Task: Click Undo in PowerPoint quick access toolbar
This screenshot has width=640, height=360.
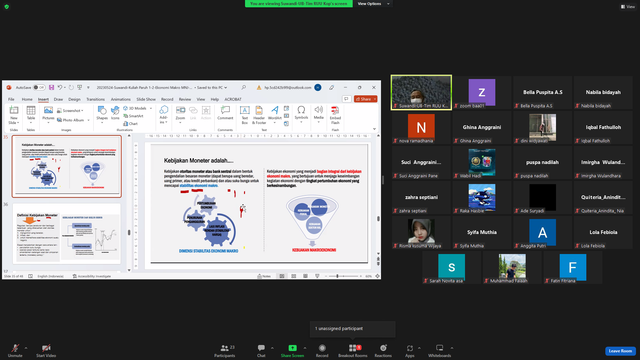Action: point(60,87)
